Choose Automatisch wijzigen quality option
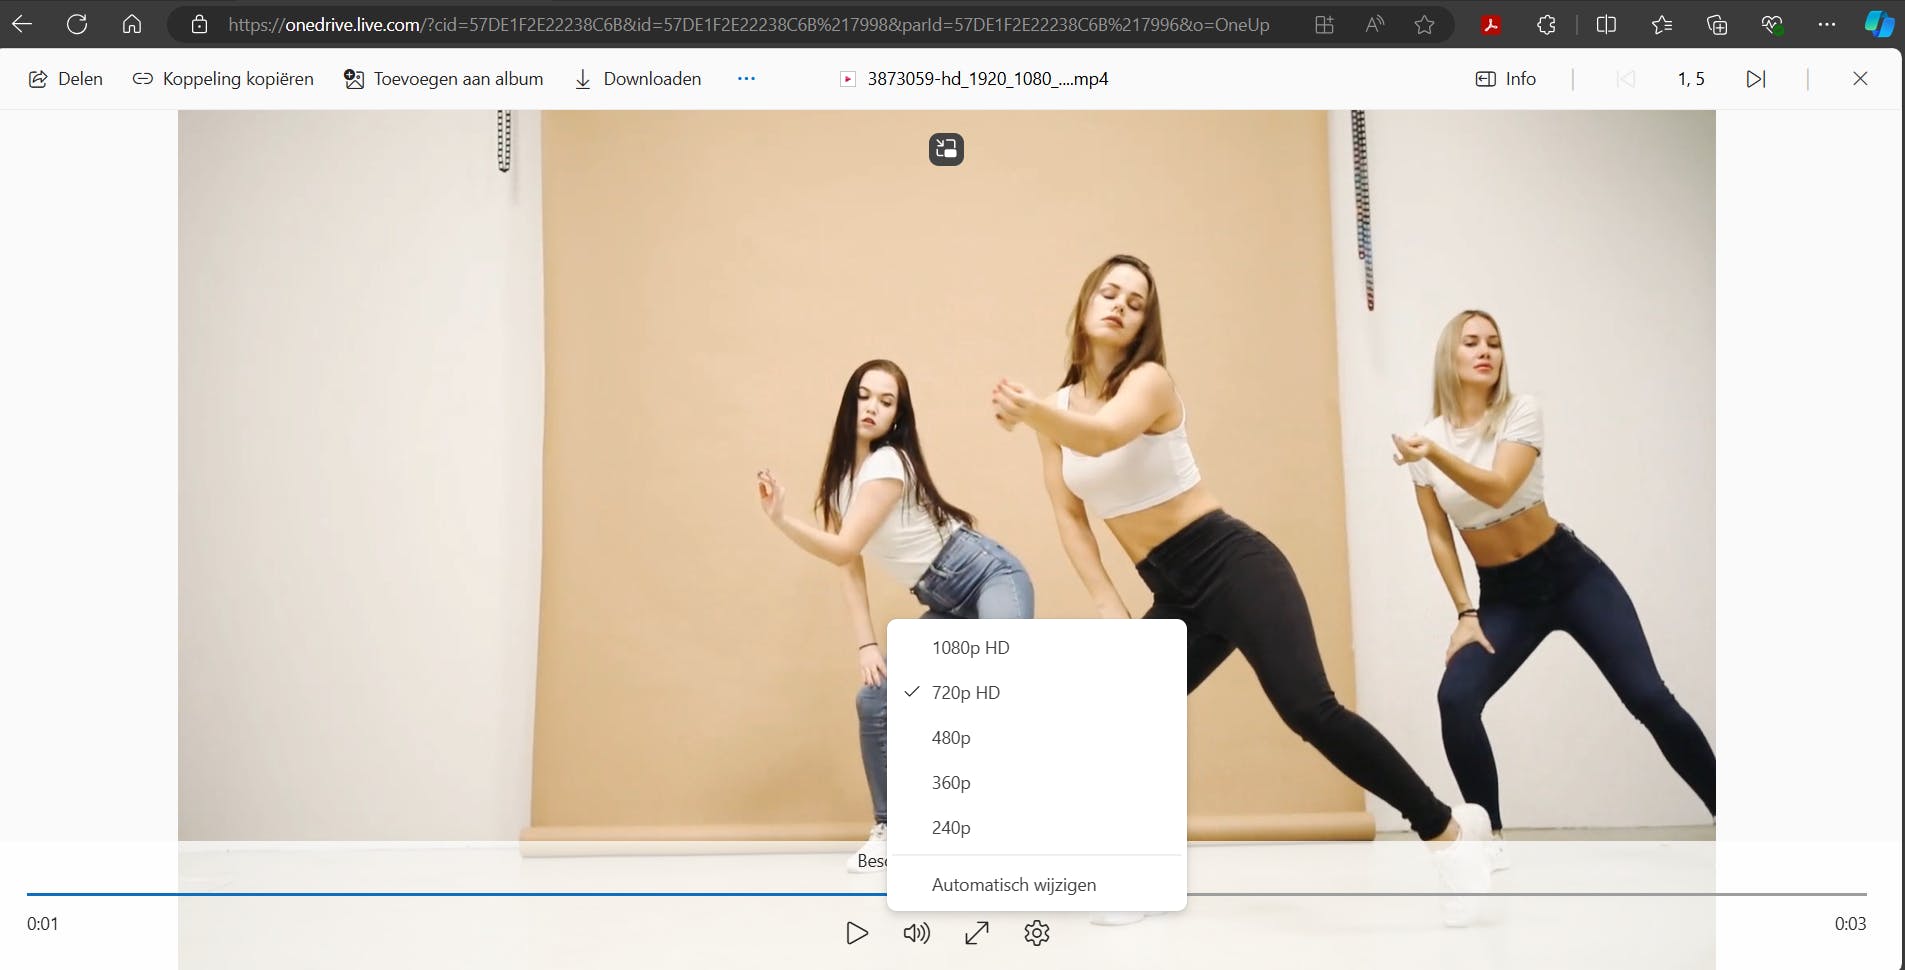 point(1037,885)
